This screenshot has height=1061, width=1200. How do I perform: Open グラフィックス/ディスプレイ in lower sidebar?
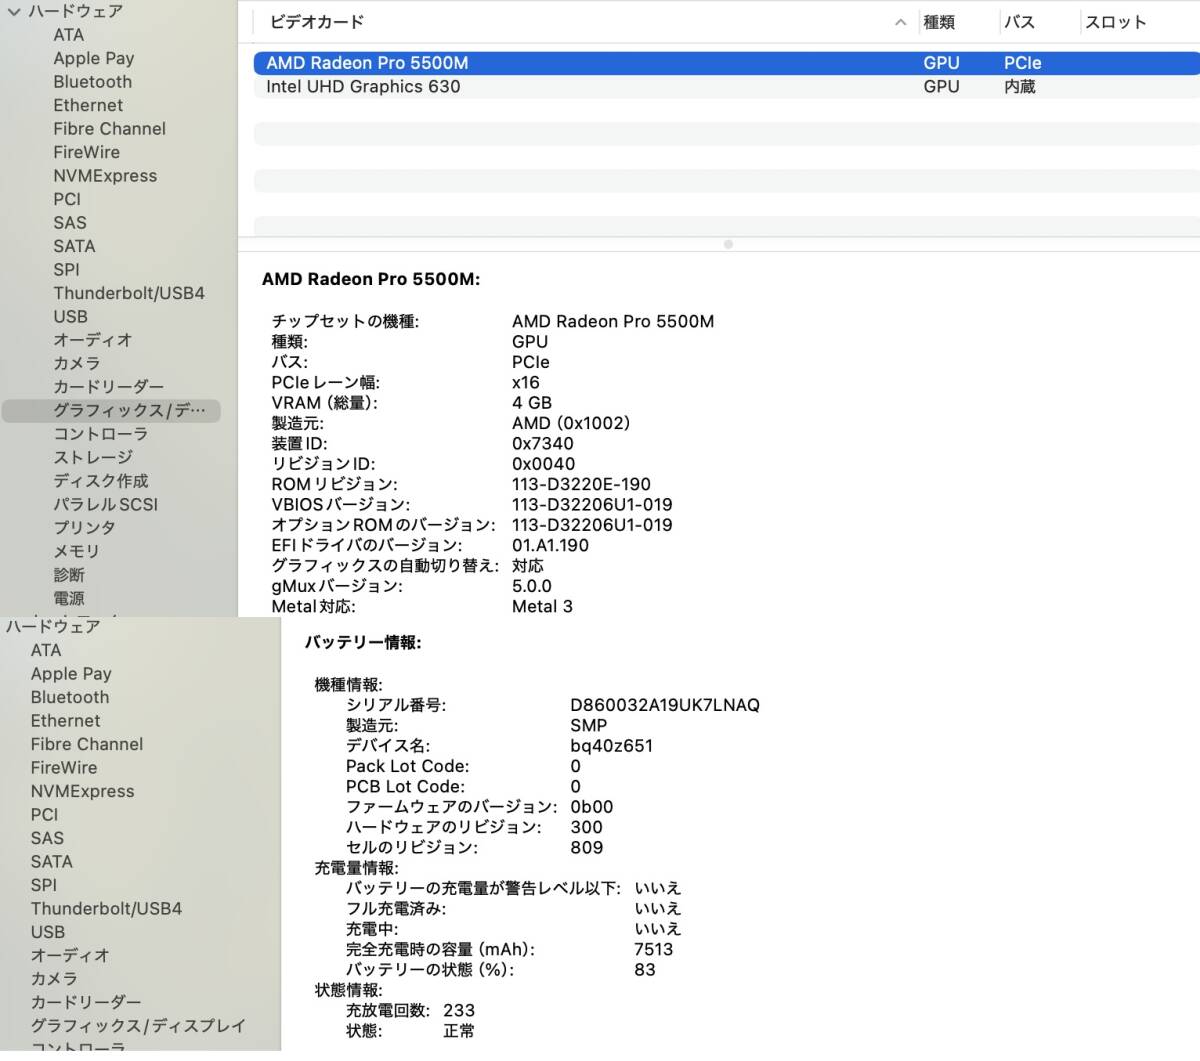tap(138, 1026)
